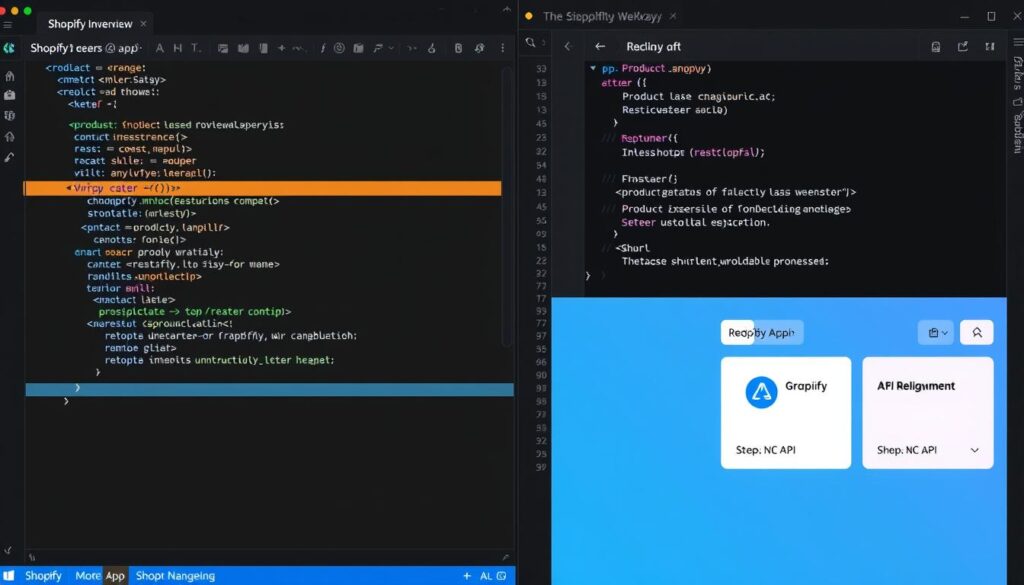Click the circled clock icon in left editor toolbar
This screenshot has height=585, width=1024.
[x=339, y=48]
